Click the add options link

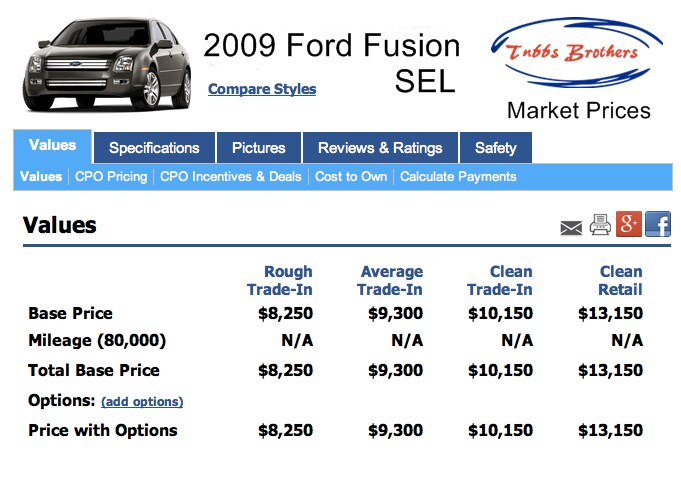coord(142,402)
